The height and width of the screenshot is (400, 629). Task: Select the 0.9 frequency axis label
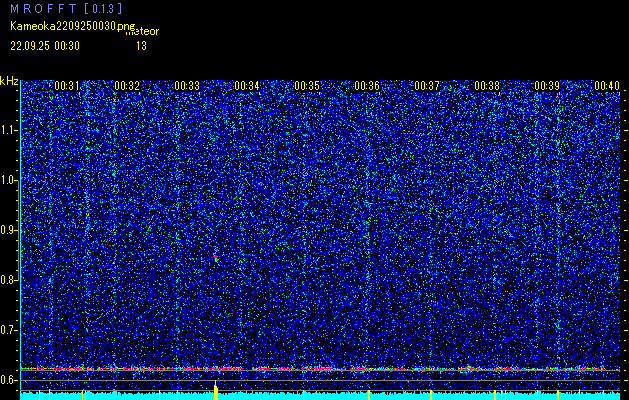[x=9, y=230]
